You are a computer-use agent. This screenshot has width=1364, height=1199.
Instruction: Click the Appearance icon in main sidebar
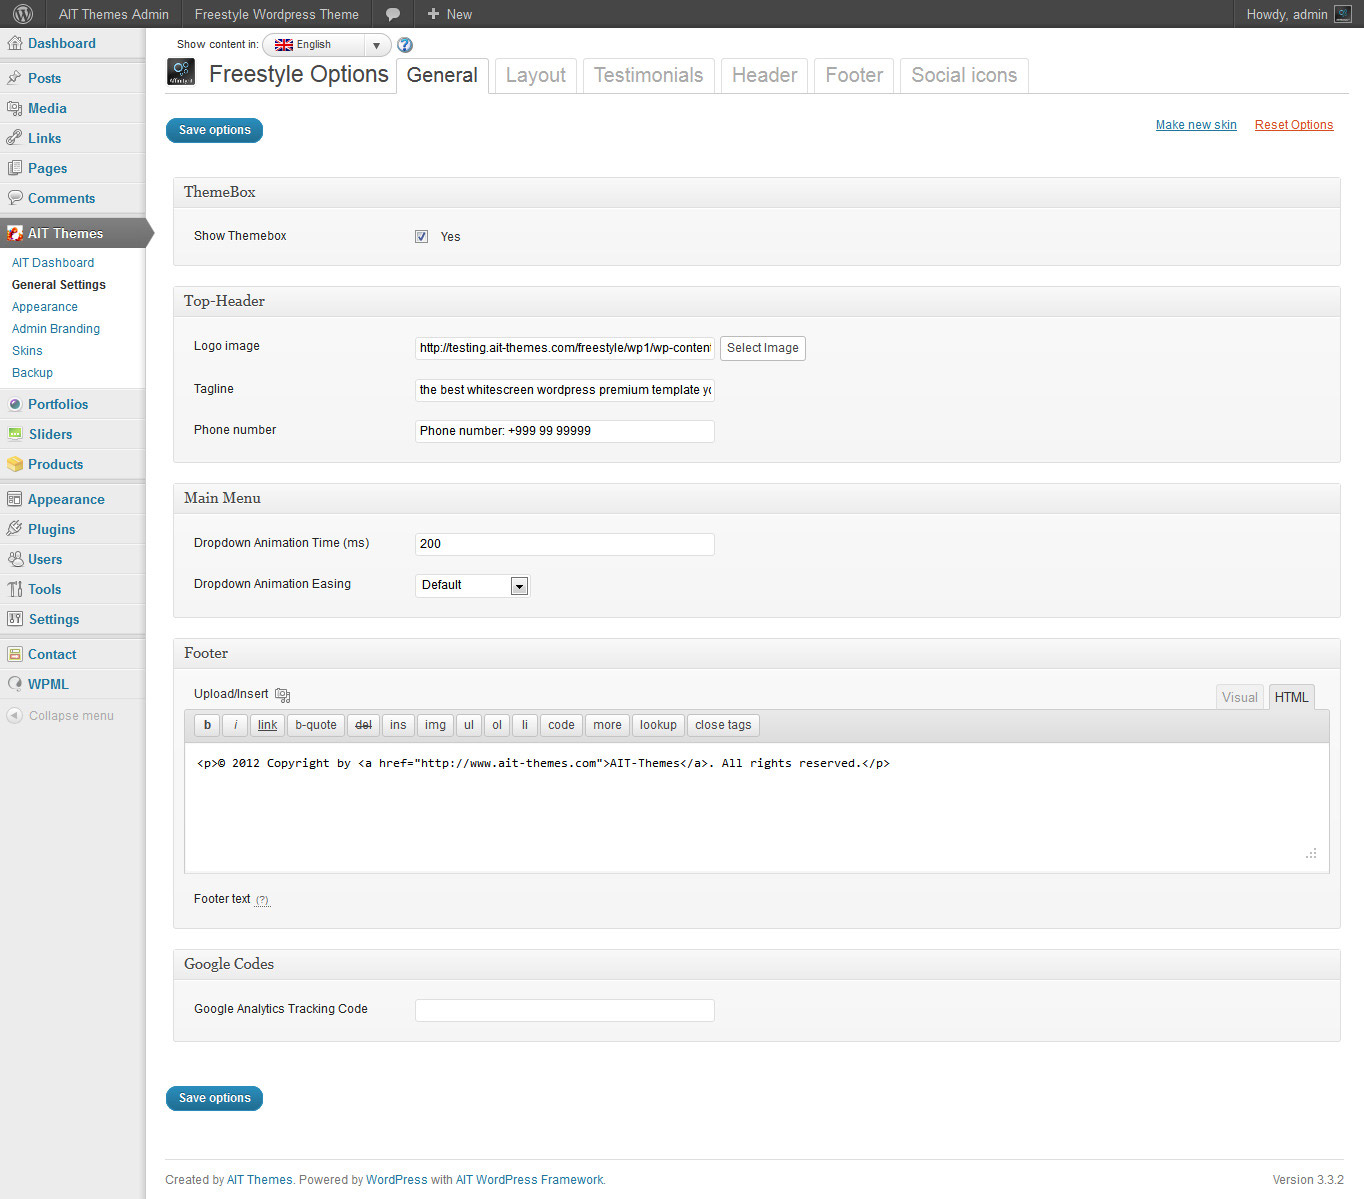[15, 499]
